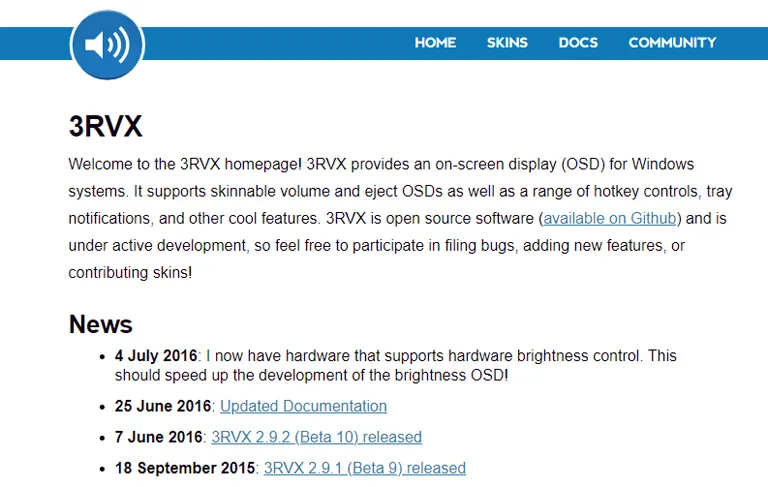Click the 'hardware brightness control' news text
This screenshot has width=768, height=487.
click(544, 356)
